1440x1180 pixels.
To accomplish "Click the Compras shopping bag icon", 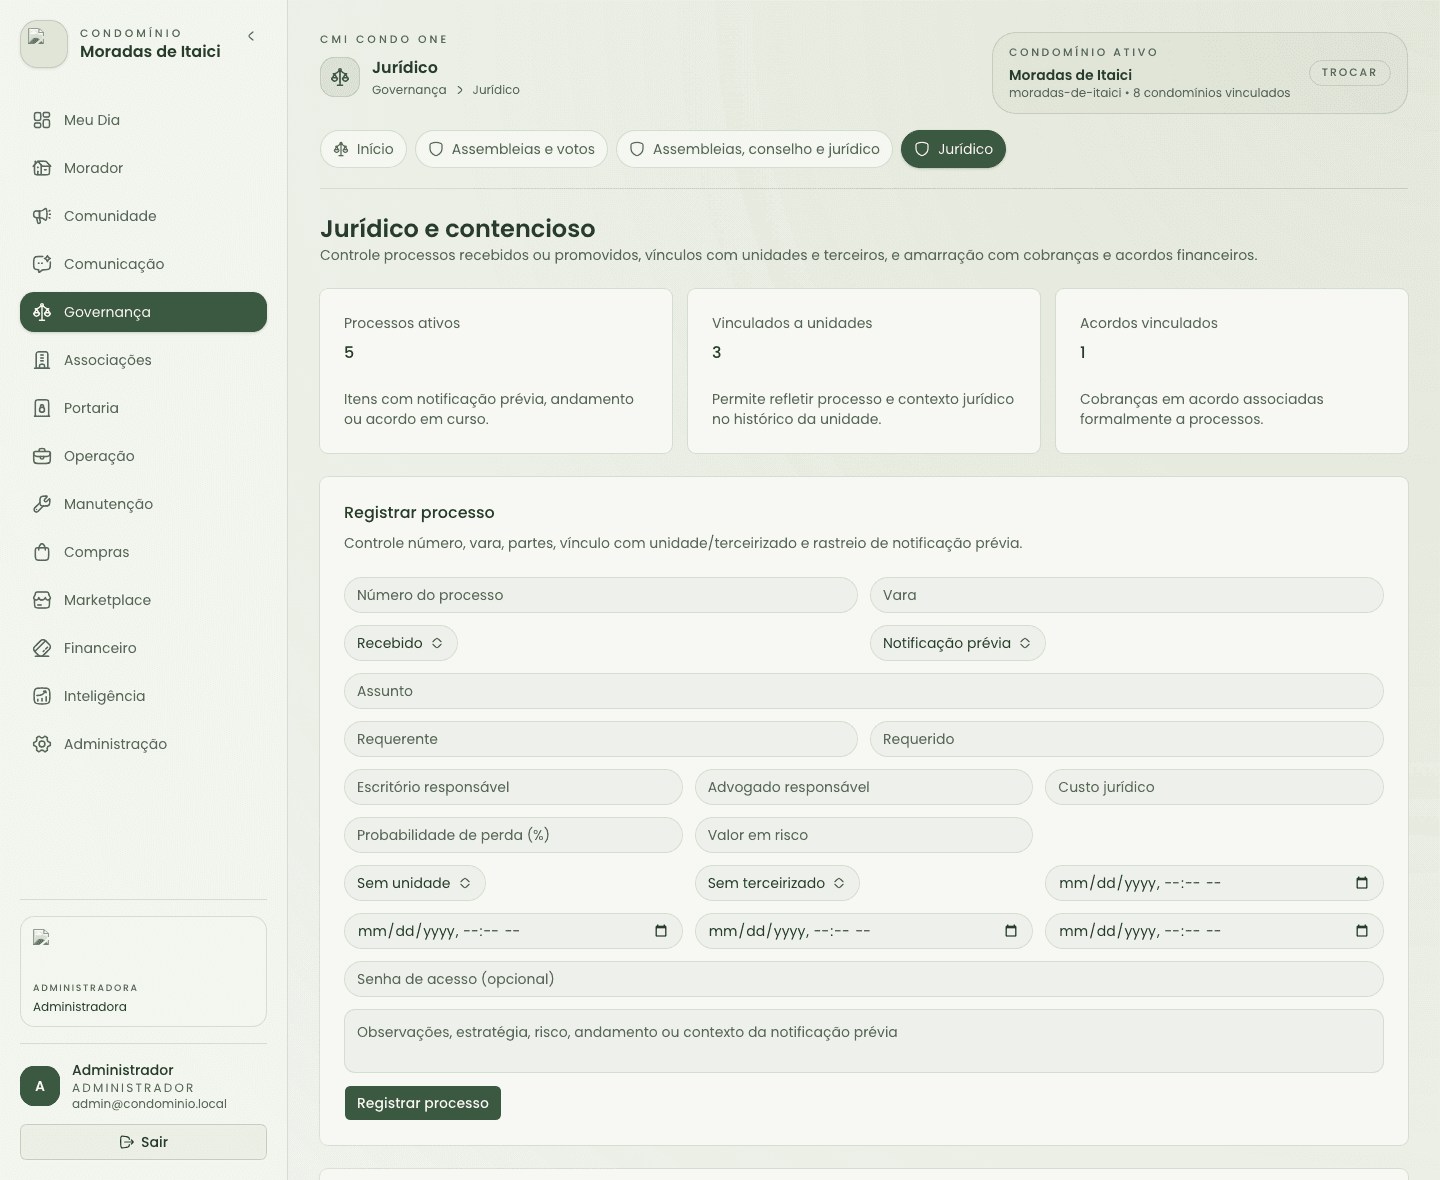I will pos(42,552).
